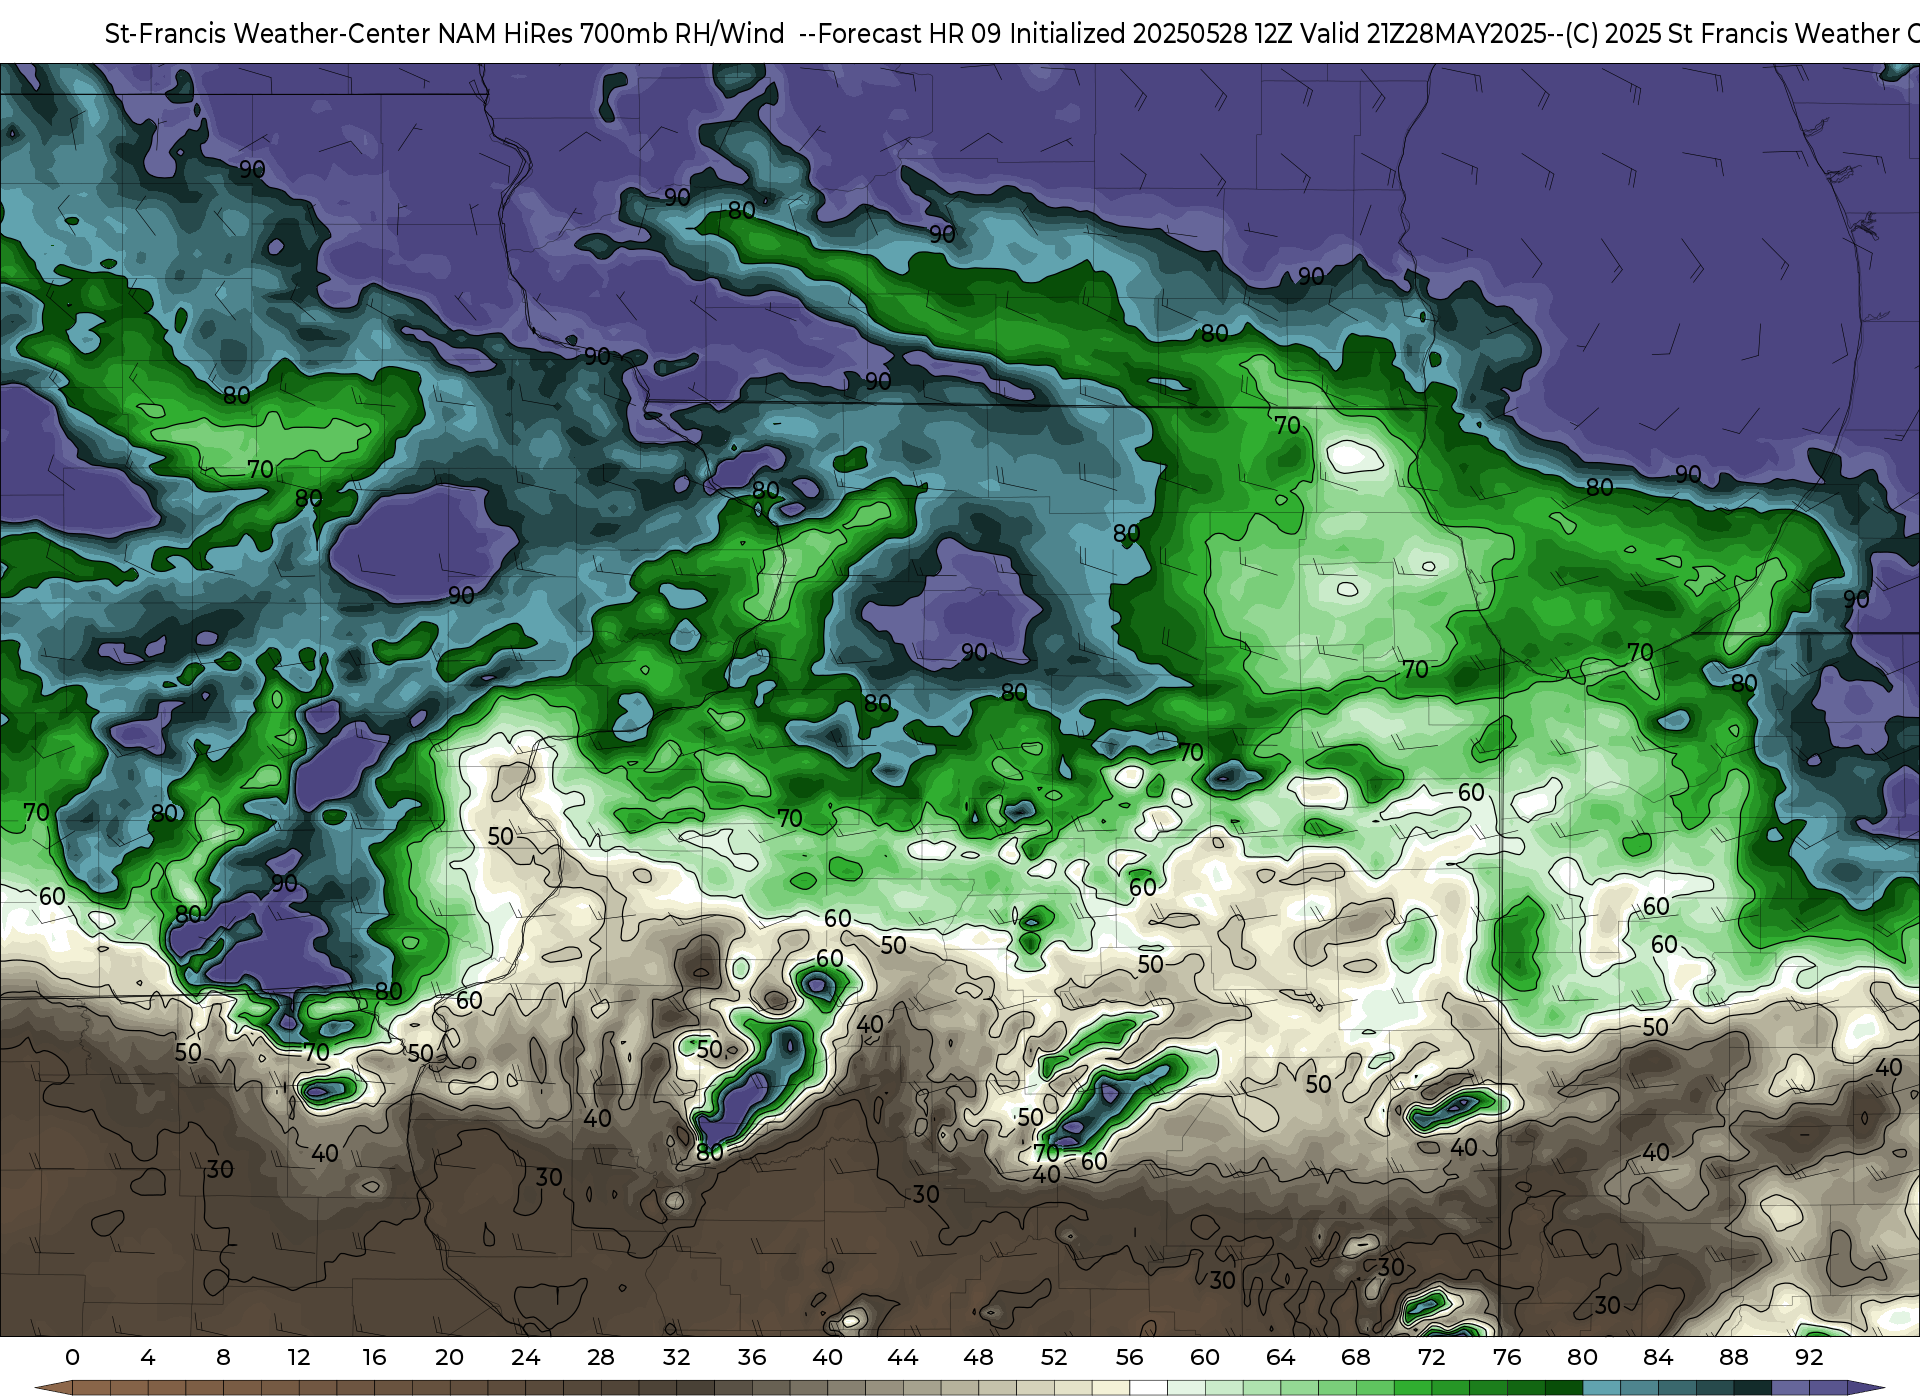This screenshot has height=1400, width=1920.
Task: Click the '24' label on the color scale
Action: coord(526,1357)
